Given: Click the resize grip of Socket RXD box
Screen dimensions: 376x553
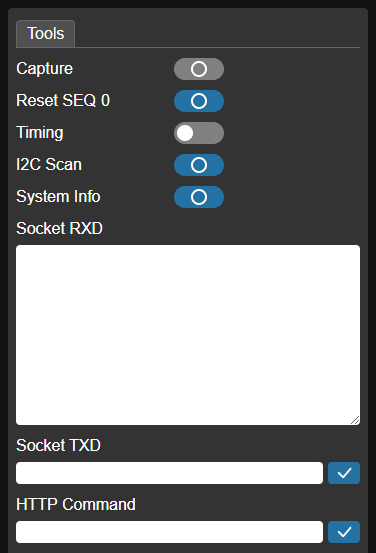Looking at the screenshot, I should coord(355,420).
